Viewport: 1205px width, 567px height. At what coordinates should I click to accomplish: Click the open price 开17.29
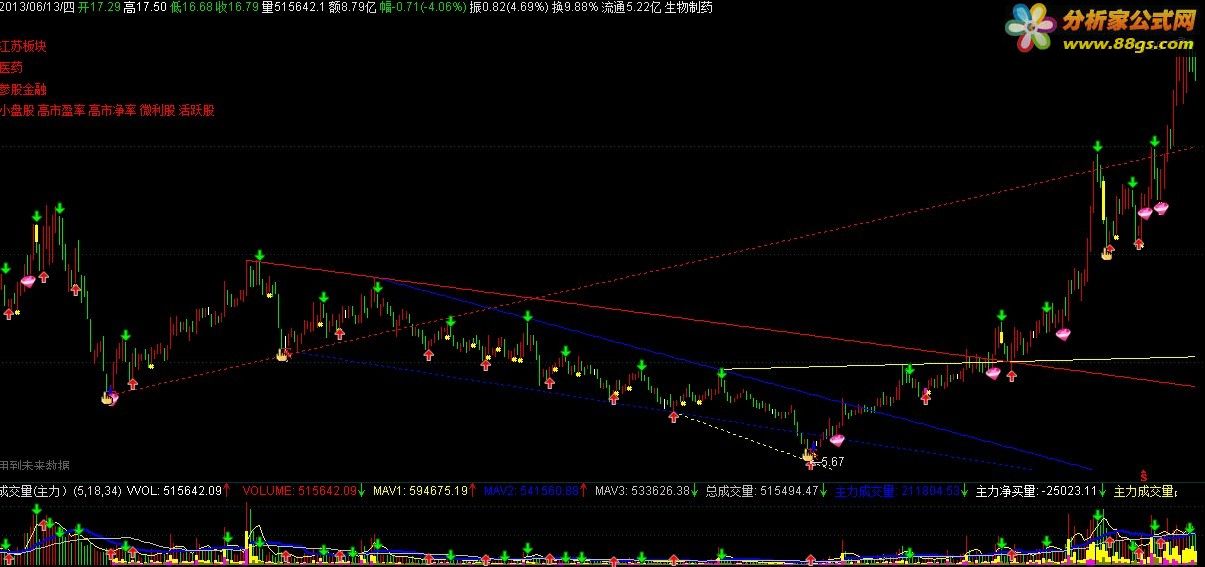(x=99, y=7)
